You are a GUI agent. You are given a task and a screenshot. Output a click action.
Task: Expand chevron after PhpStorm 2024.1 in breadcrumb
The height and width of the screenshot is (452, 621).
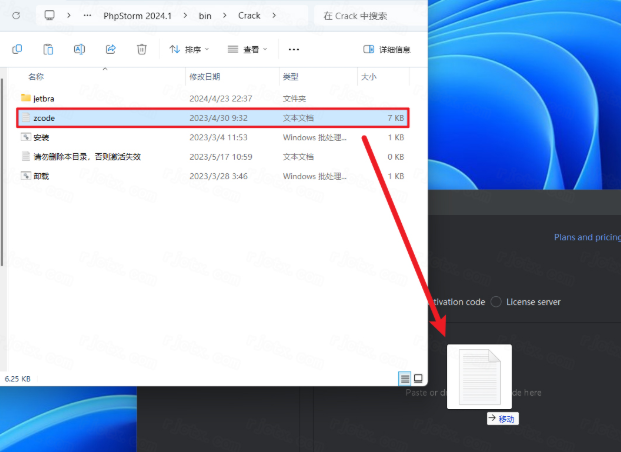[185, 15]
